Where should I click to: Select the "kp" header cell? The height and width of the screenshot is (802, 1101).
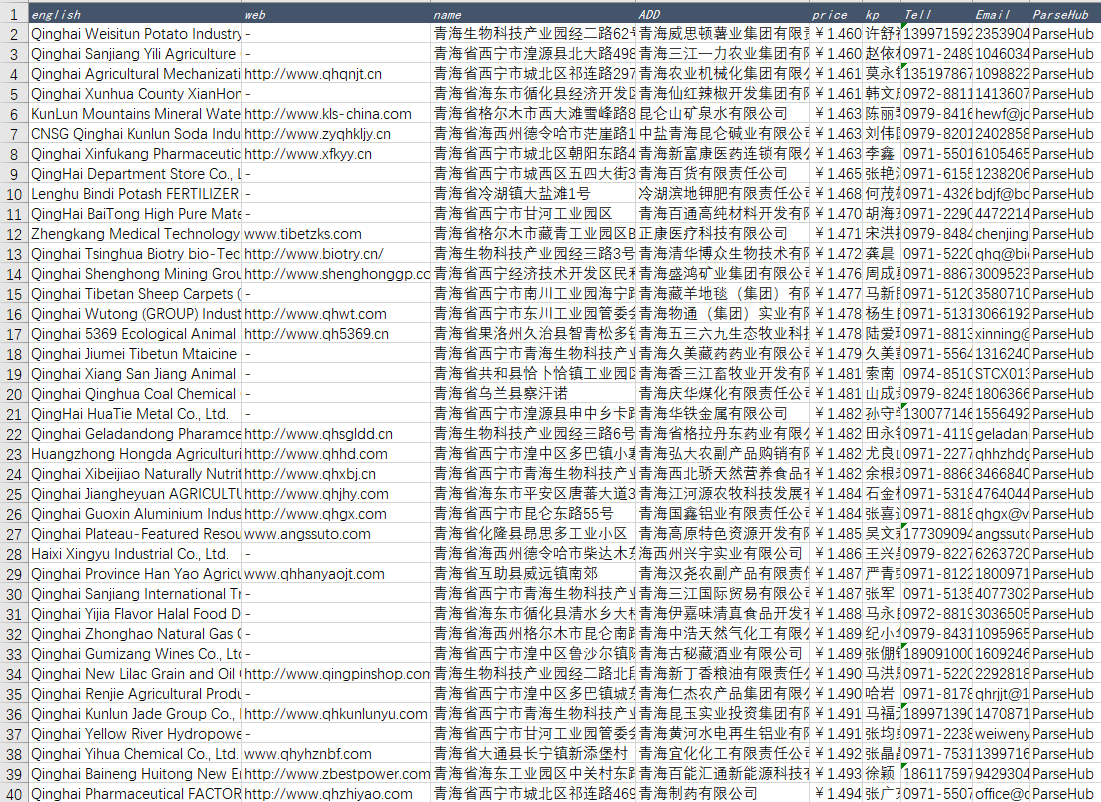coord(881,14)
